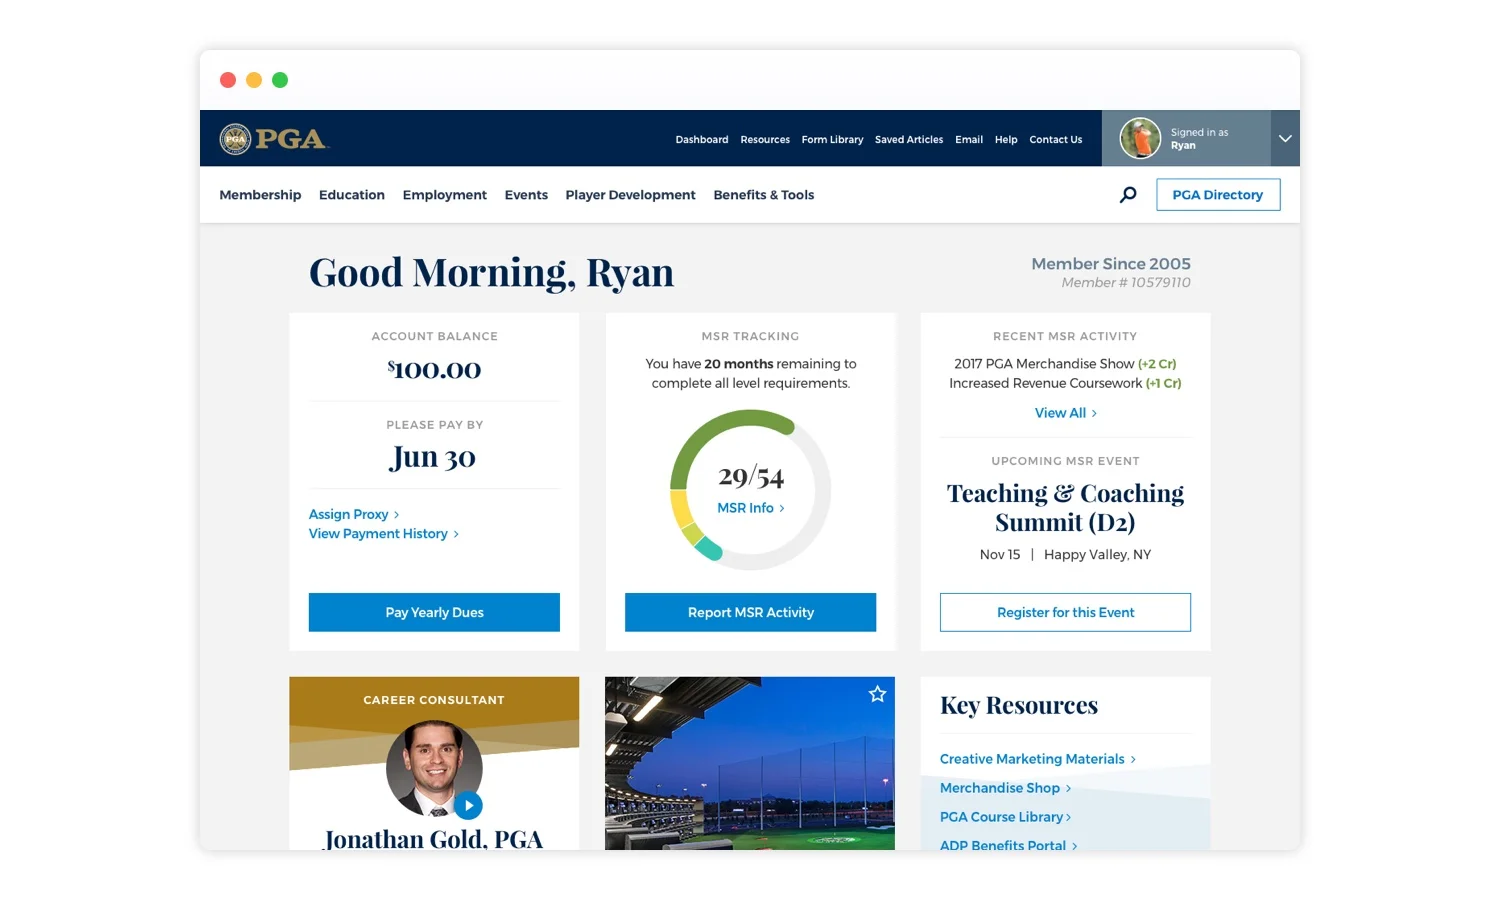Screen dimensions: 1500x900
Task: Expand the signed-in user dropdown arrow
Action: (1285, 138)
